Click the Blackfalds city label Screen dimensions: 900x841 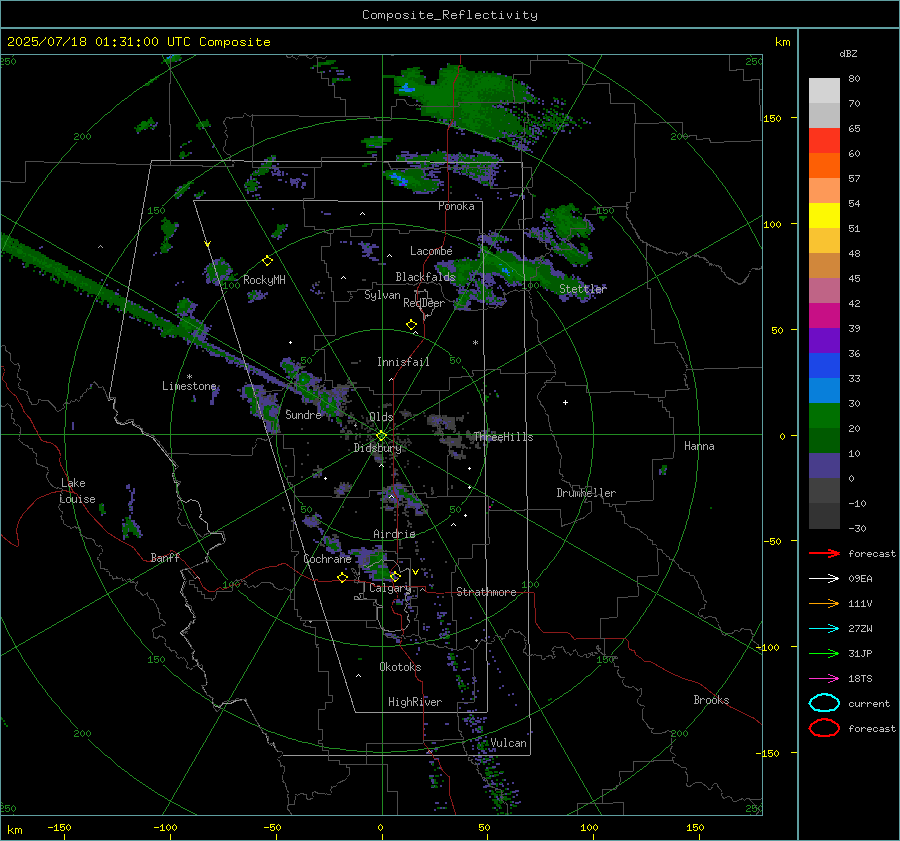pyautogui.click(x=425, y=277)
